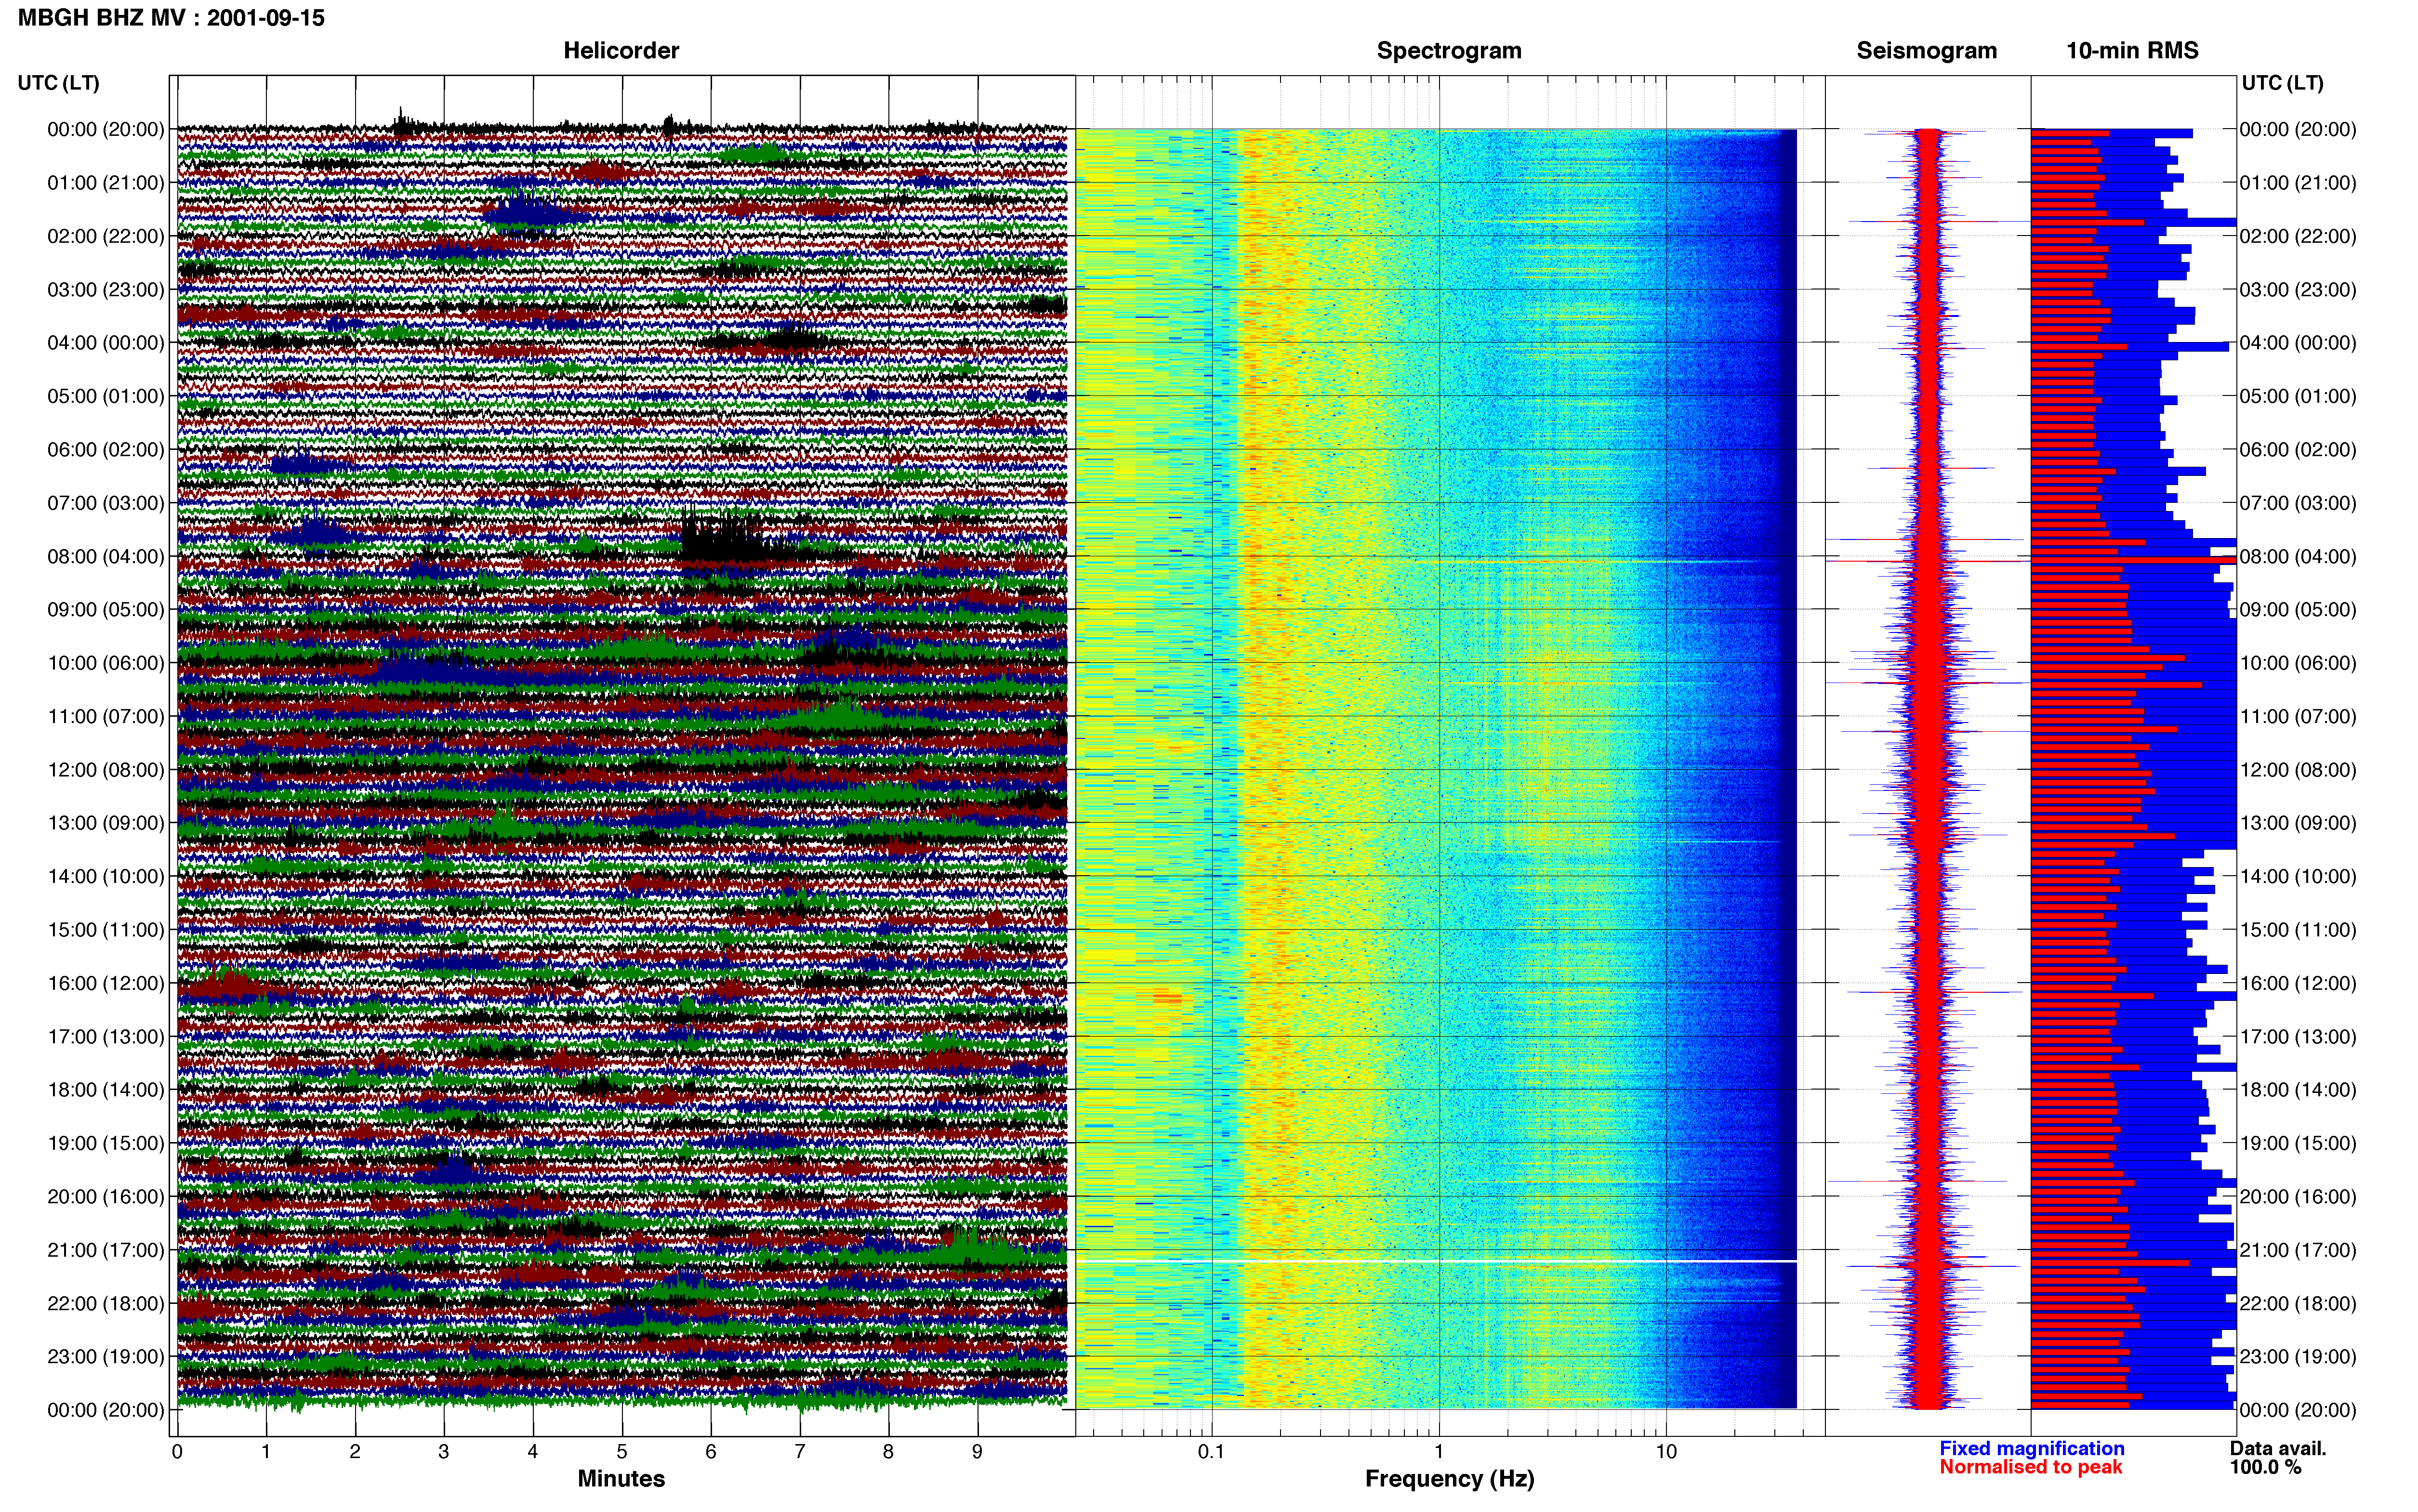Click left time label 08:00 (04:00)
2418x1512 pixels.
pos(106,556)
